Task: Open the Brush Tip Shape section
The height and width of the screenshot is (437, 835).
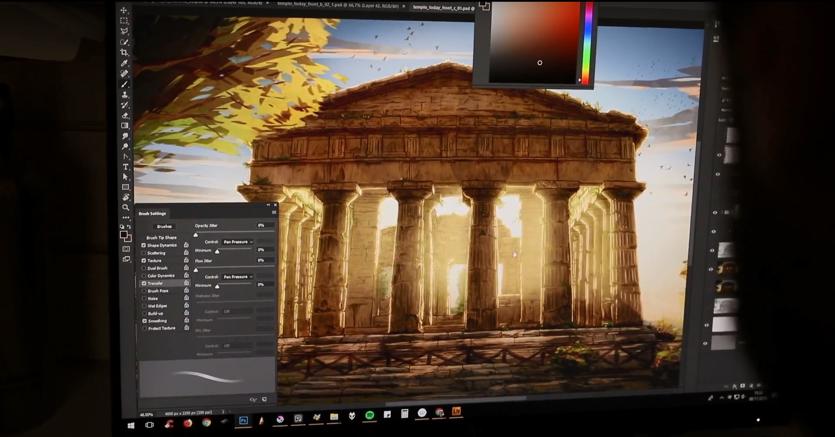Action: [x=161, y=237]
